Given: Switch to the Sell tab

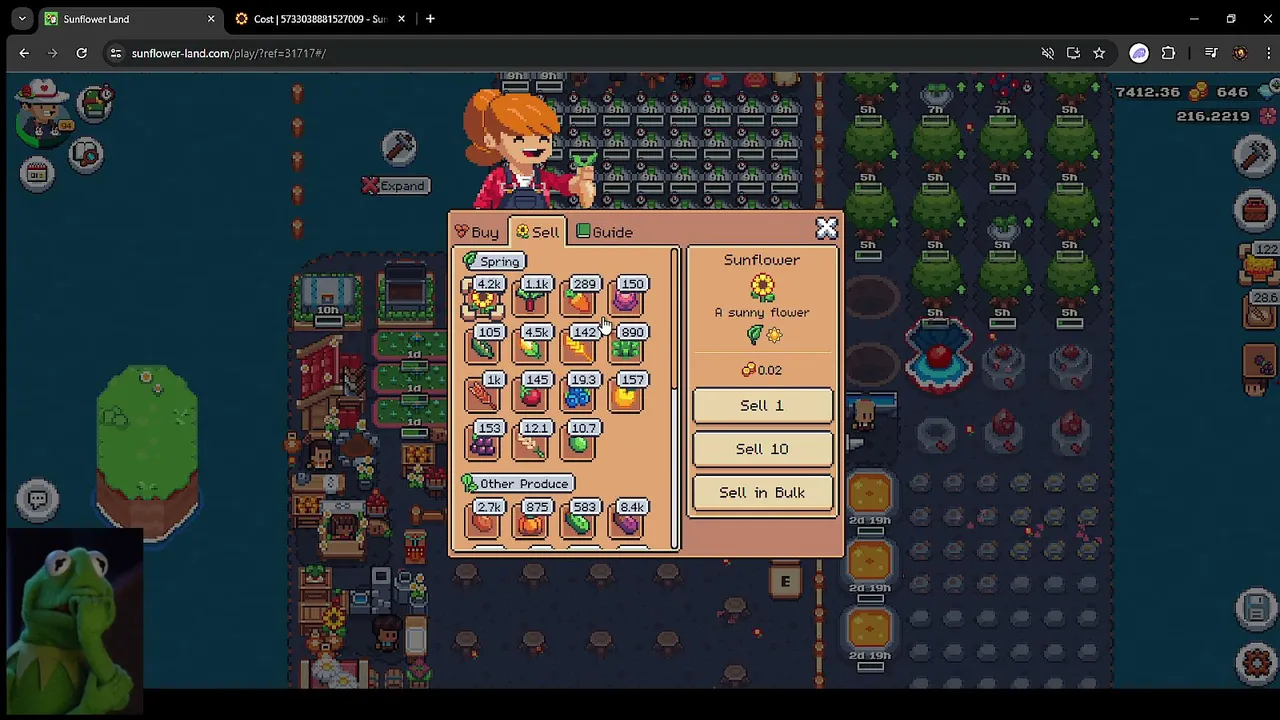Looking at the screenshot, I should pos(537,232).
